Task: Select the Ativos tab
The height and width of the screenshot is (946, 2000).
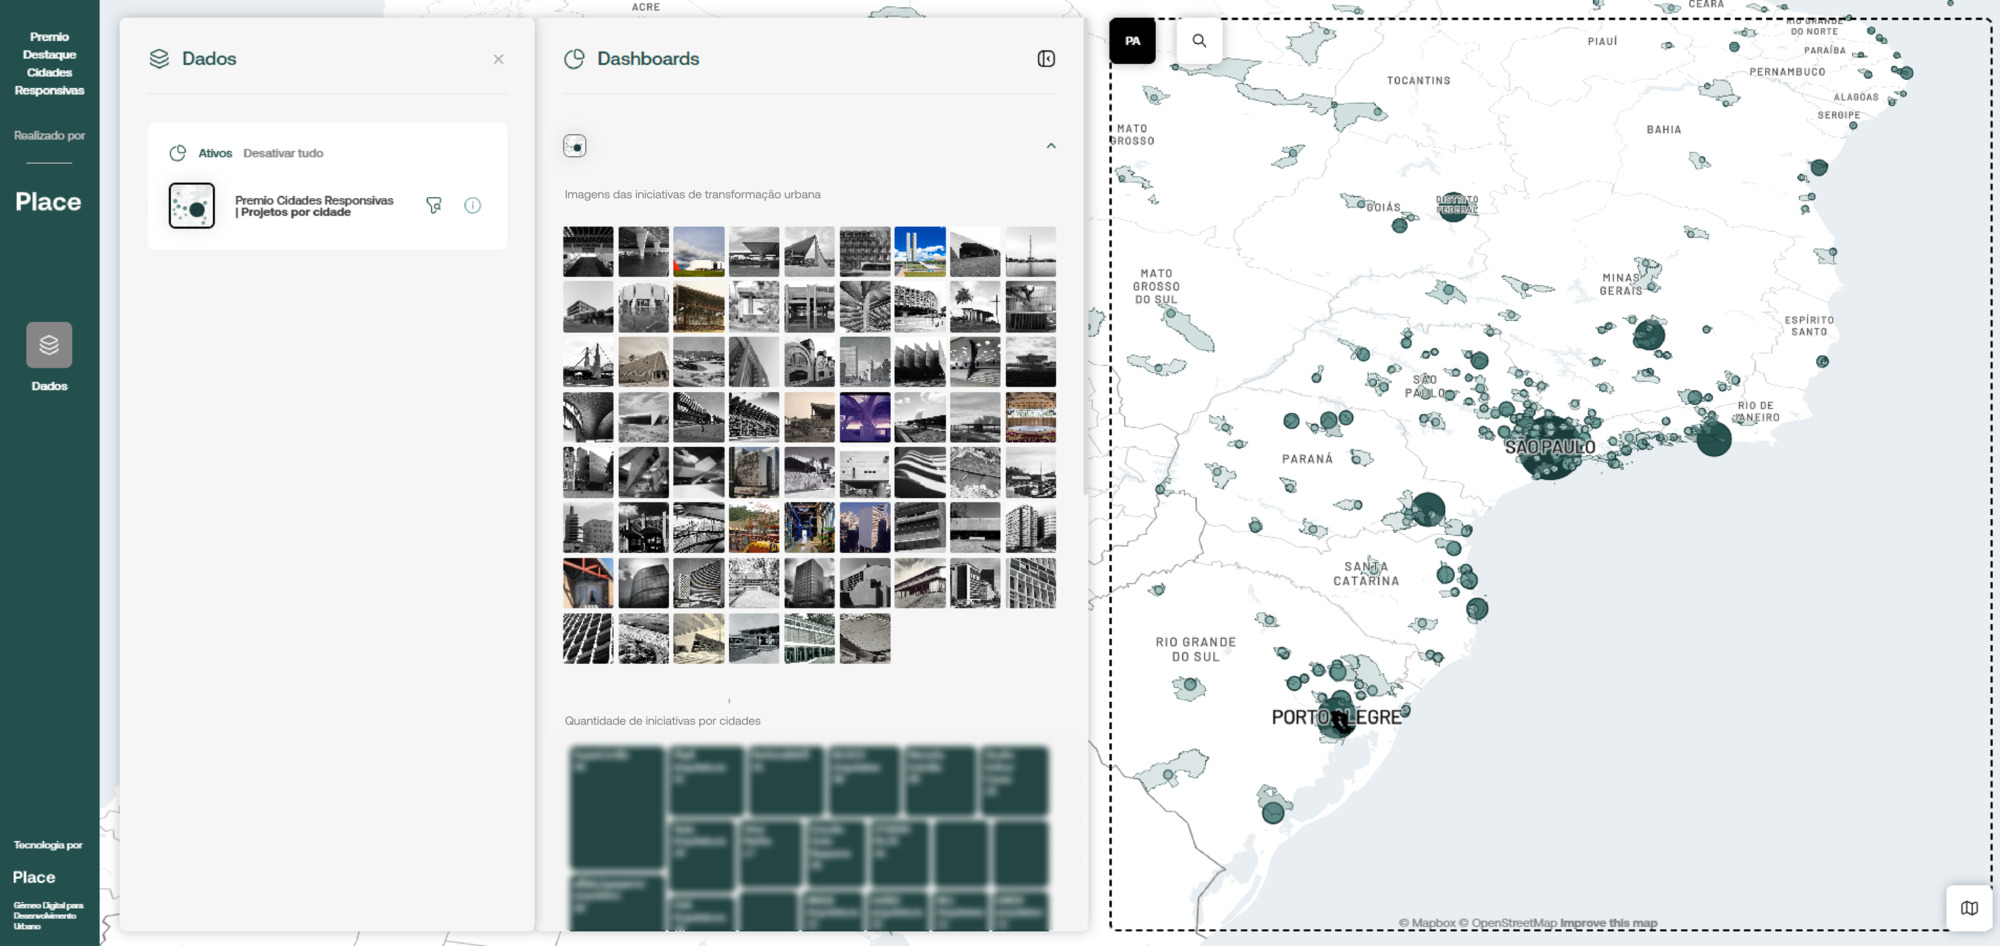Action: (x=214, y=153)
